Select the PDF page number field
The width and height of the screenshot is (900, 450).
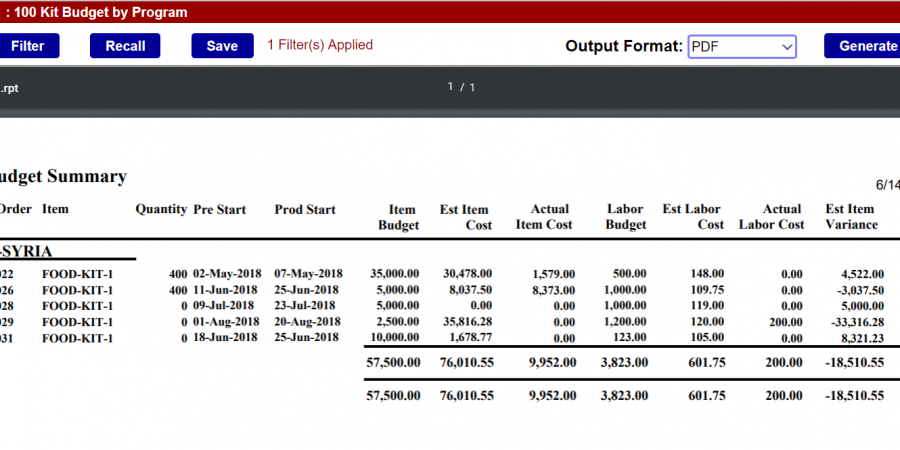tap(451, 87)
